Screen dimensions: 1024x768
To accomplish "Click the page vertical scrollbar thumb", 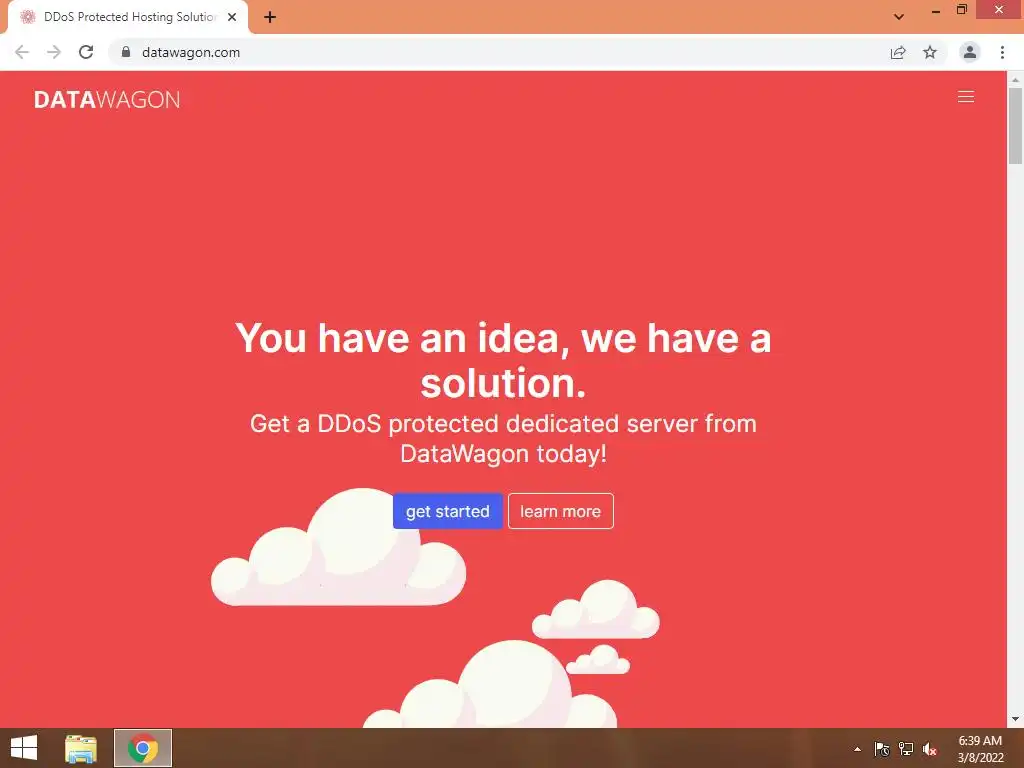I will click(x=1015, y=126).
